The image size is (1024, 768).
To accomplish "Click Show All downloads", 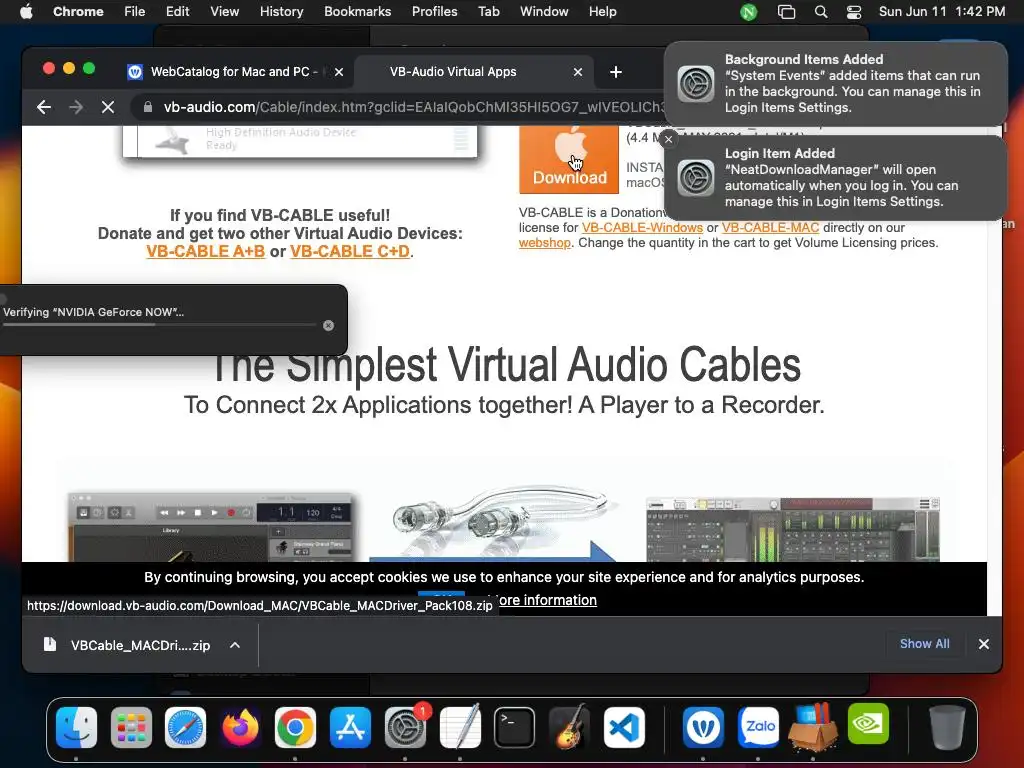I will tap(924, 644).
